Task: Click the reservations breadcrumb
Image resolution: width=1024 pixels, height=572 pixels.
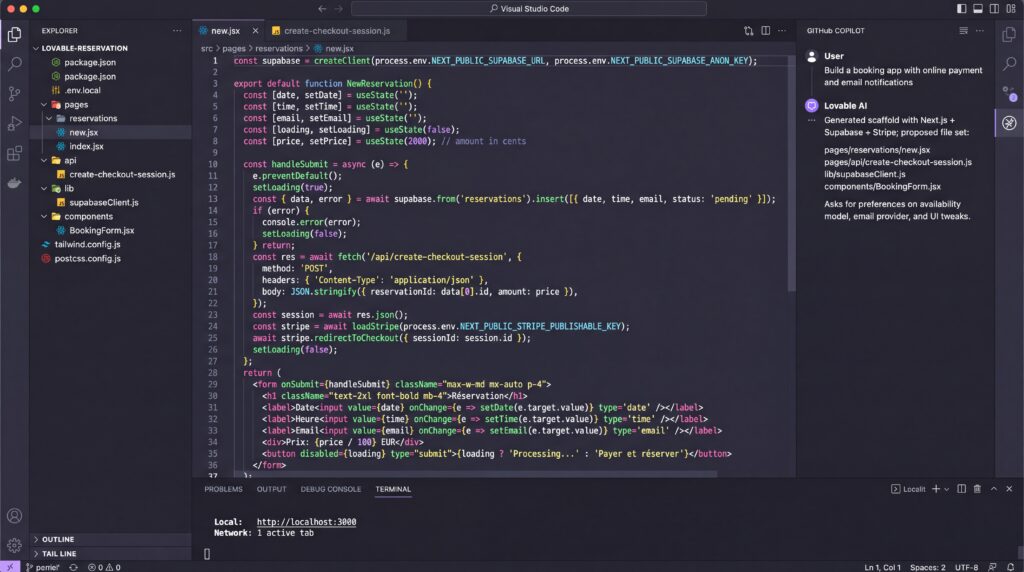Action: (x=279, y=48)
